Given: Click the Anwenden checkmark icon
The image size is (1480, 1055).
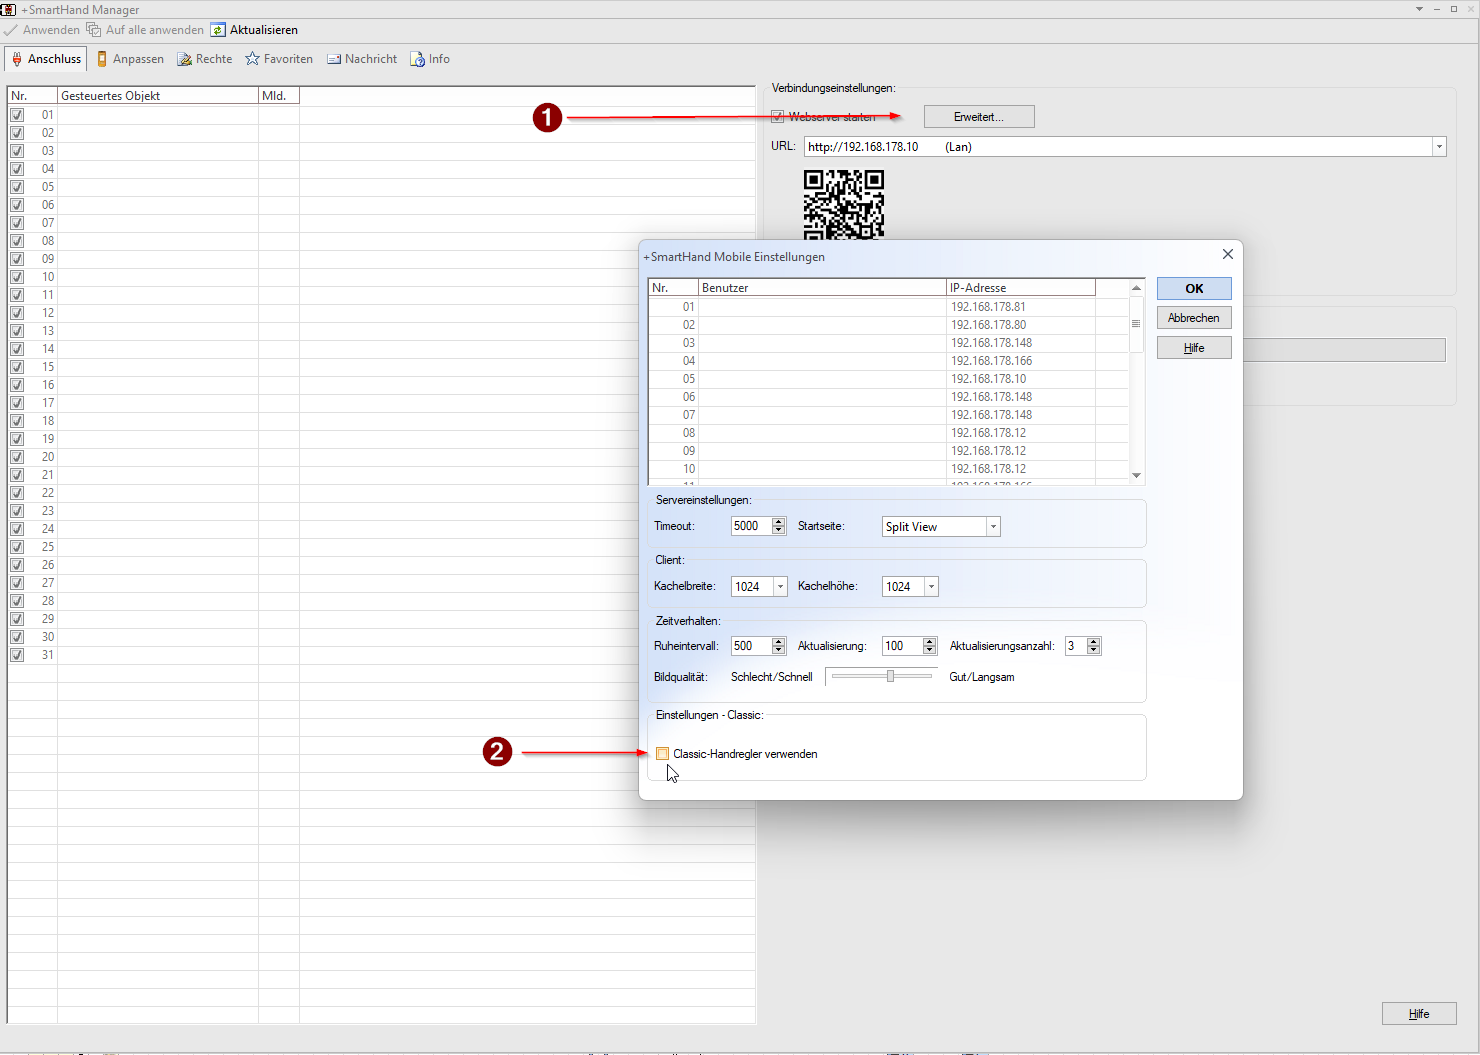Looking at the screenshot, I should tap(11, 30).
